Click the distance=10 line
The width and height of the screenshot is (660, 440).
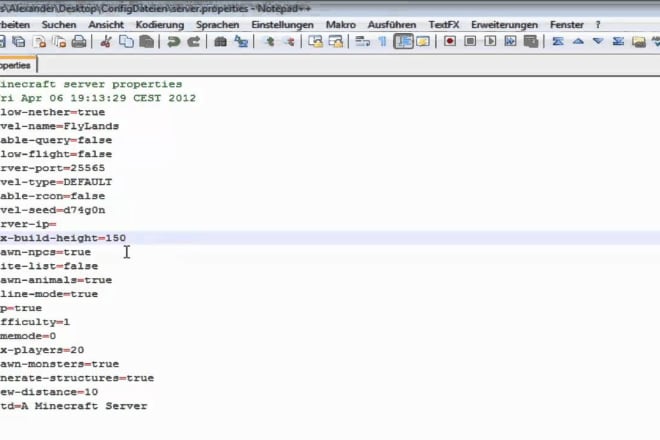point(49,392)
